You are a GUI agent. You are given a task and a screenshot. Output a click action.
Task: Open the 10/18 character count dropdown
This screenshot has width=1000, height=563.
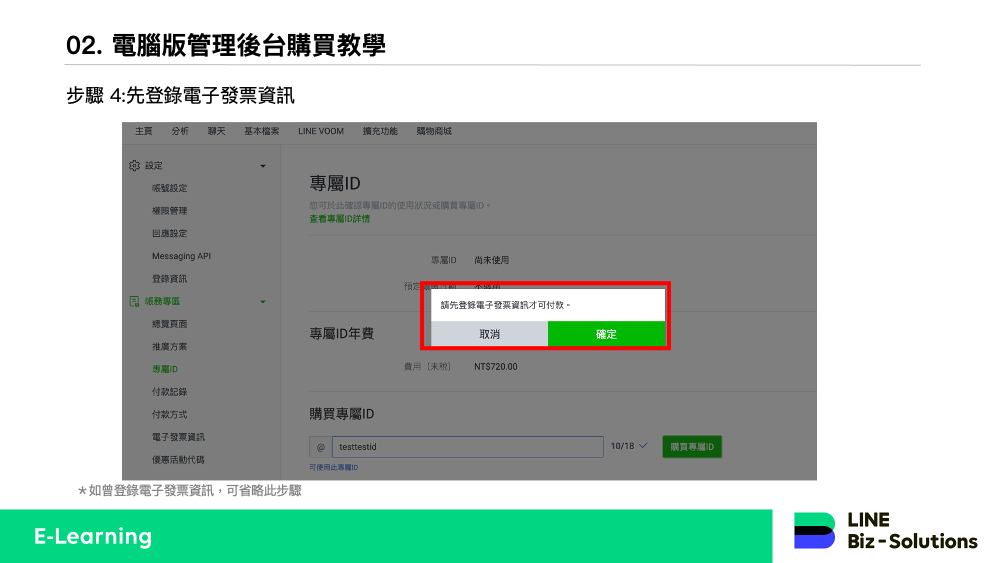(629, 446)
